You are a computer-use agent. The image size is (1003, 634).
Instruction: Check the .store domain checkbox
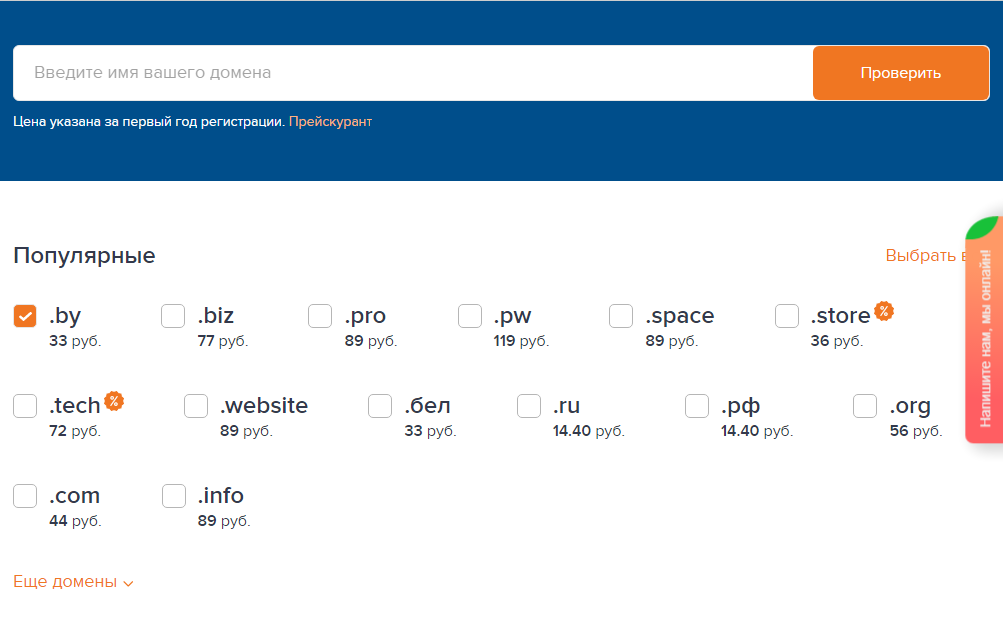787,316
